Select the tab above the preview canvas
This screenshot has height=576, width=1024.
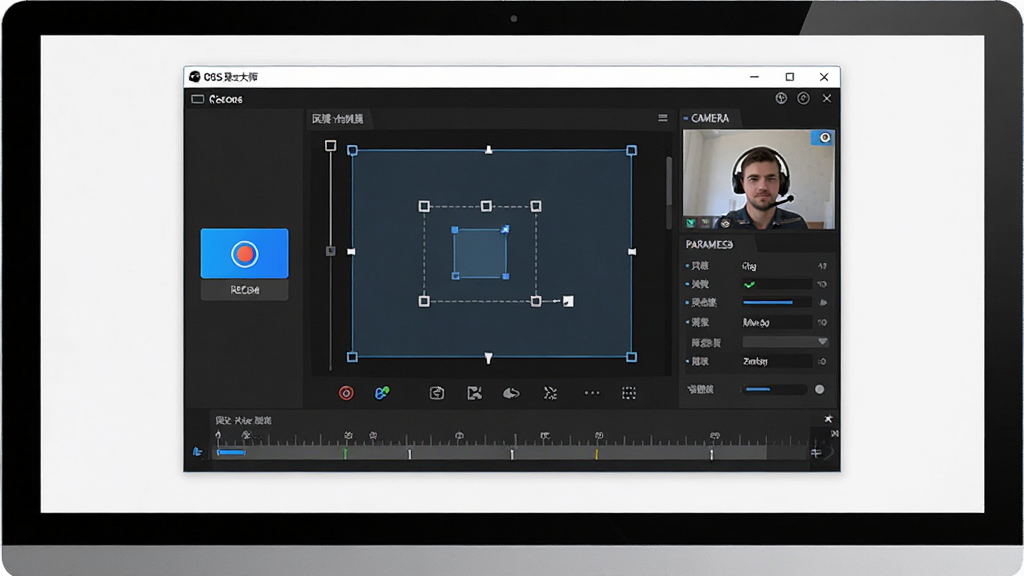coord(338,119)
